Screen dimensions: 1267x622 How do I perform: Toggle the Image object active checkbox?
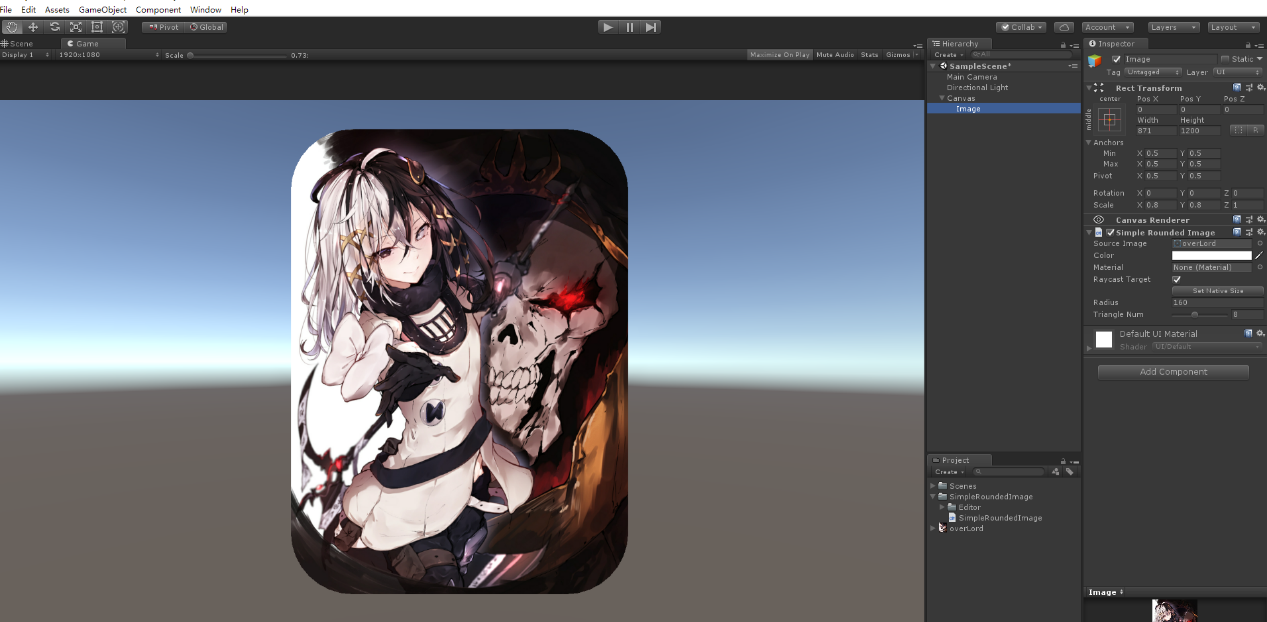click(x=1117, y=59)
